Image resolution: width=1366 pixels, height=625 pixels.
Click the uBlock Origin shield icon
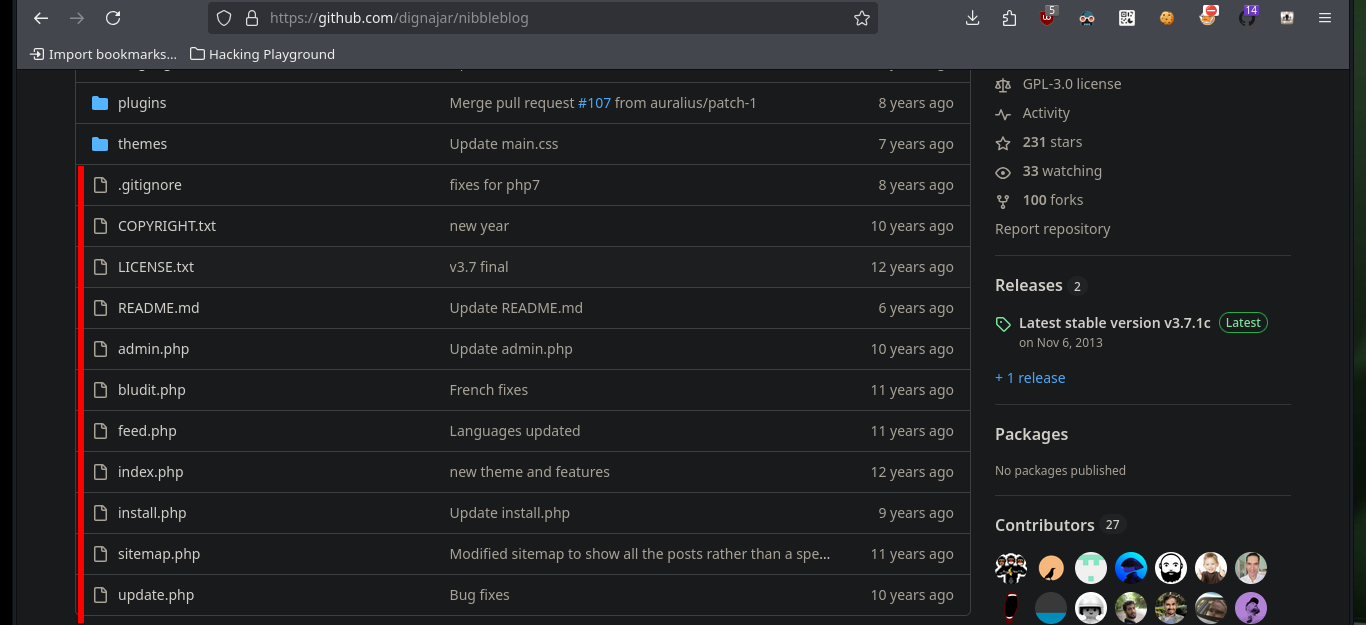[1047, 17]
